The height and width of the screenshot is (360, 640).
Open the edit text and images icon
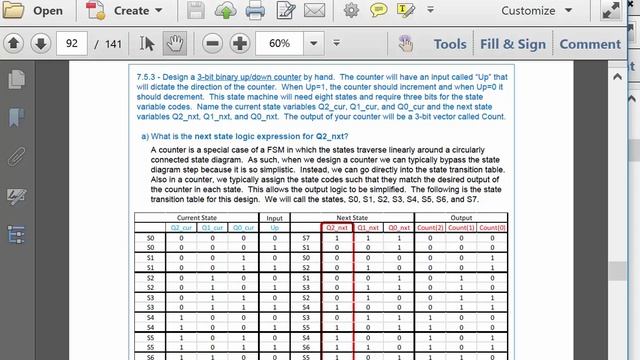(x=285, y=11)
